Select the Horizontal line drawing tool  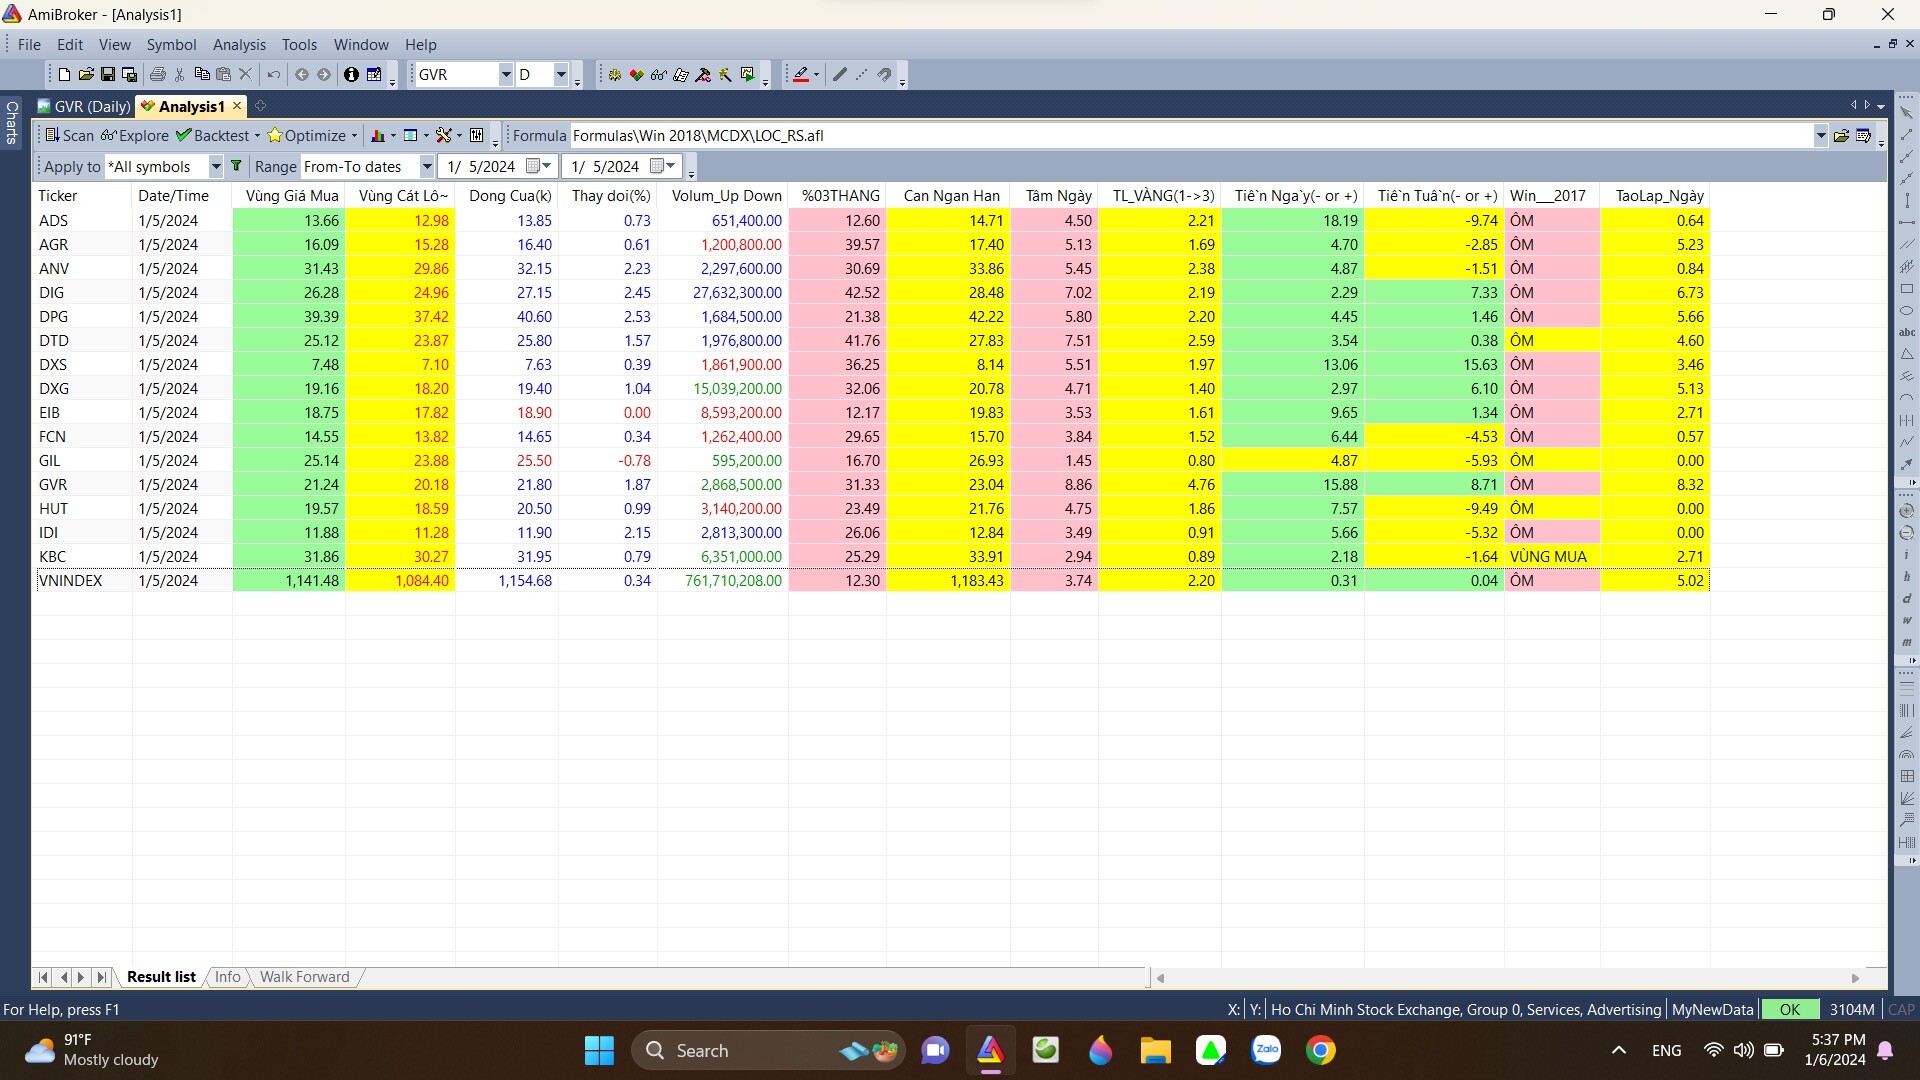[1907, 222]
